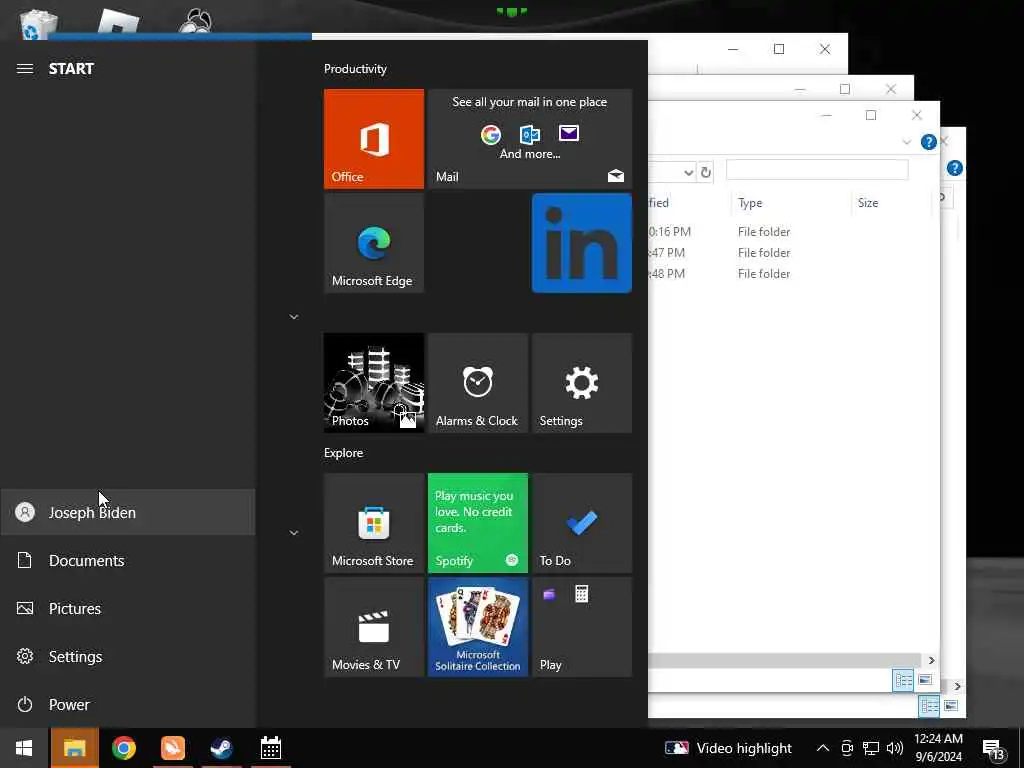
Task: Open the Play folder tile
Action: pyautogui.click(x=582, y=627)
